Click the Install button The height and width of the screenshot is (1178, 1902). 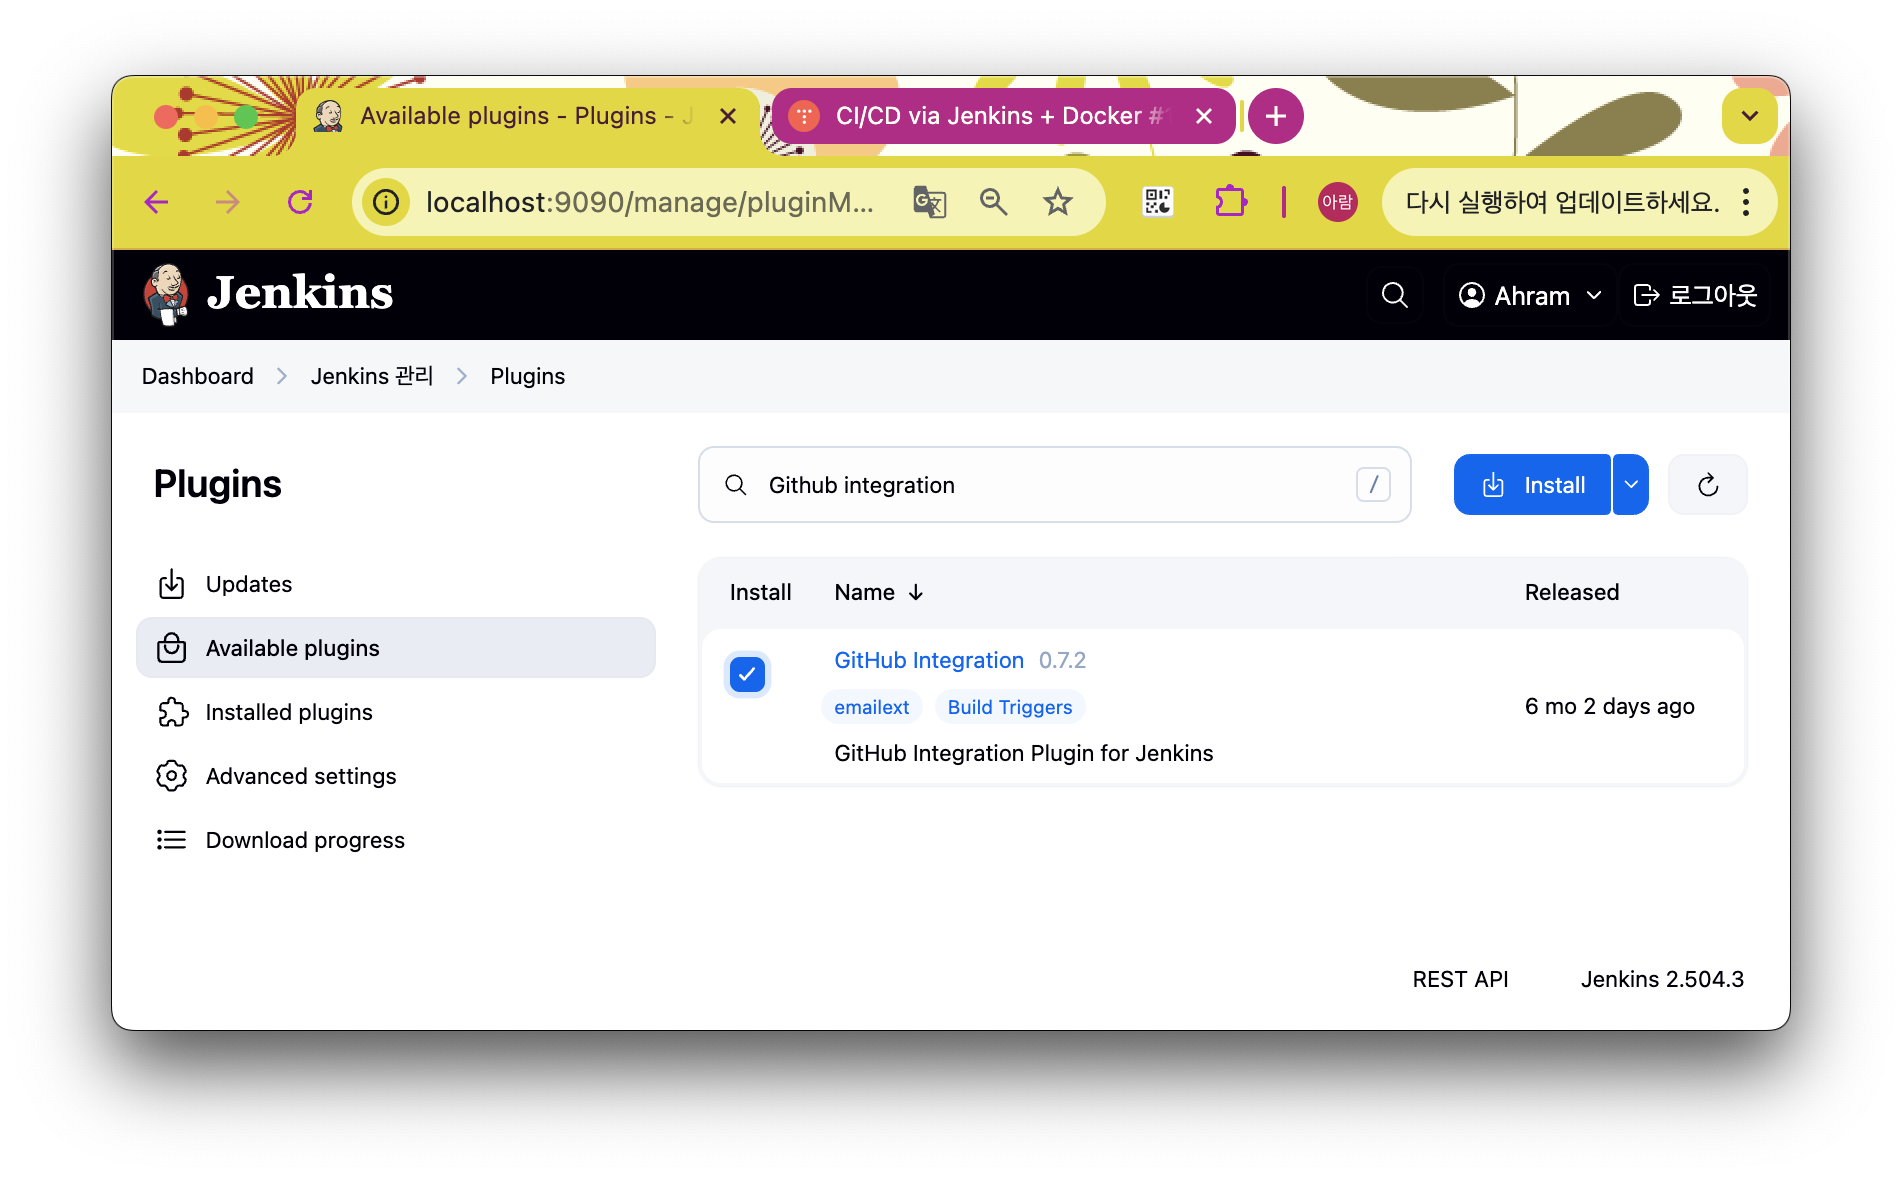[x=1532, y=485]
